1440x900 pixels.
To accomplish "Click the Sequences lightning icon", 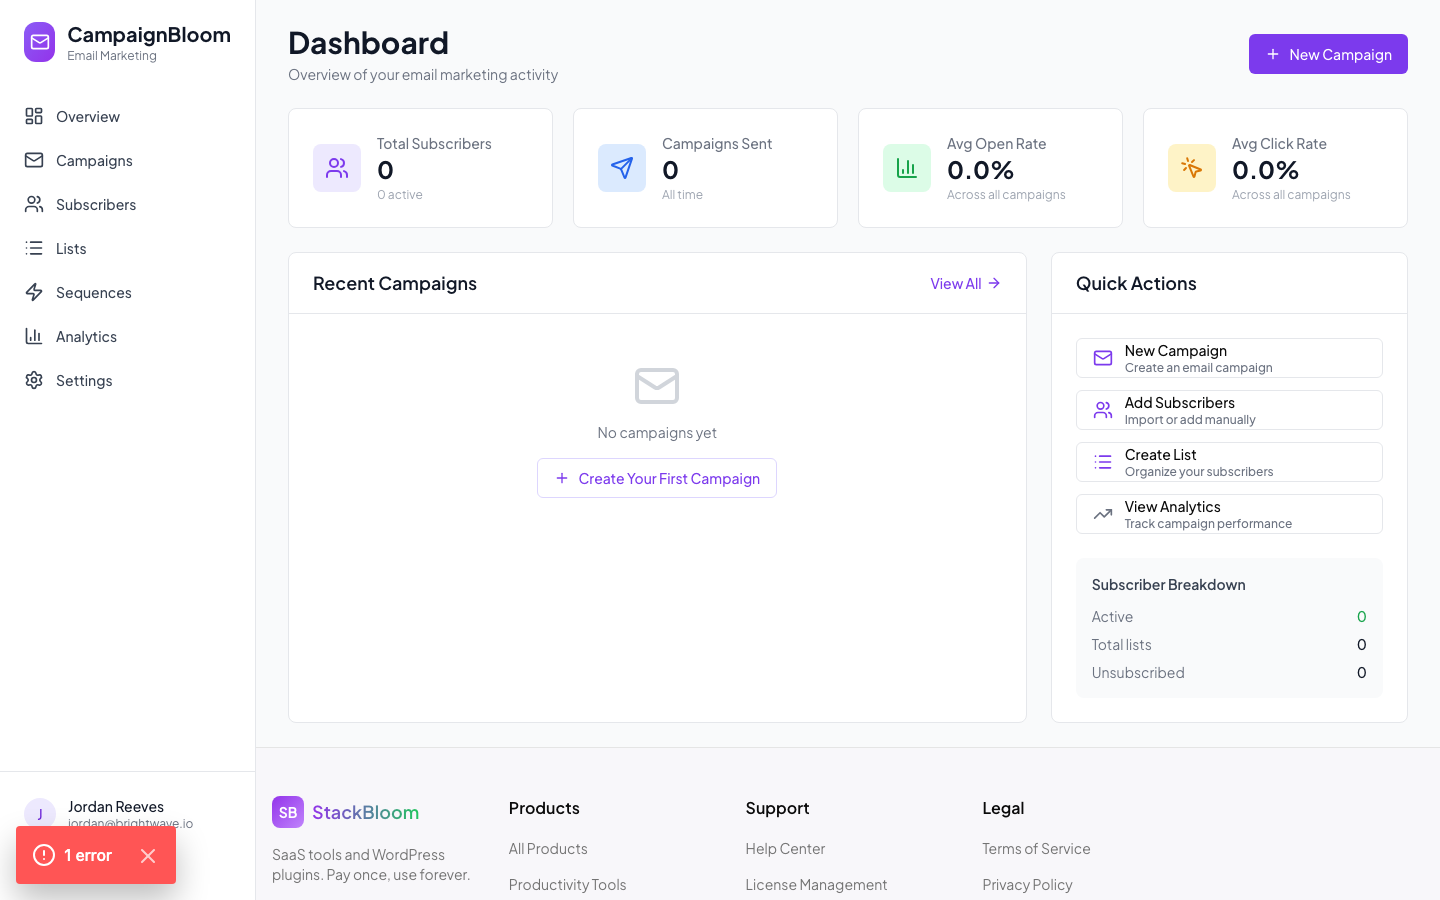I will click(33, 292).
